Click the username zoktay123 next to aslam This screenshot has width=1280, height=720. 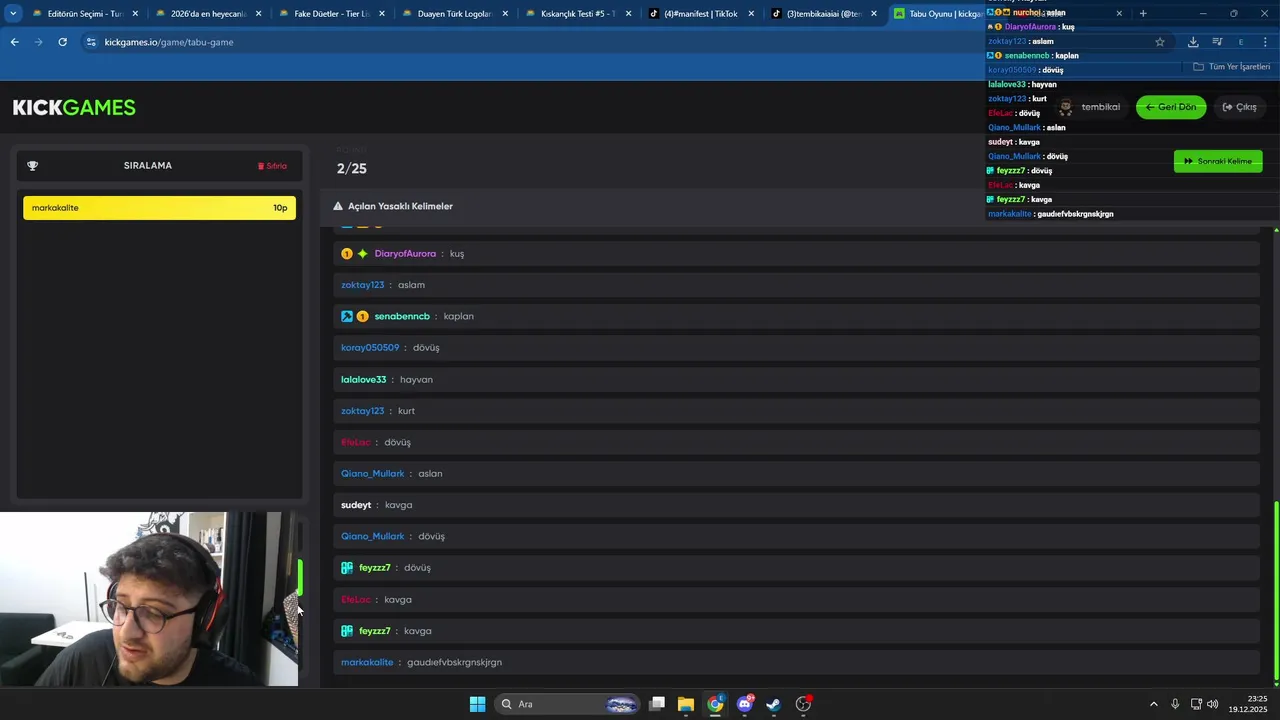click(x=362, y=285)
